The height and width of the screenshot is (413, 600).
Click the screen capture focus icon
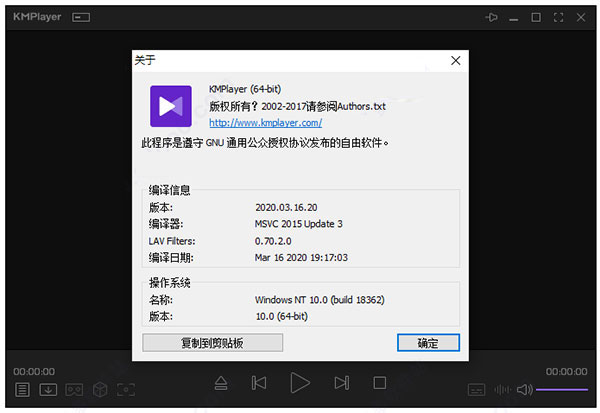[x=126, y=390]
